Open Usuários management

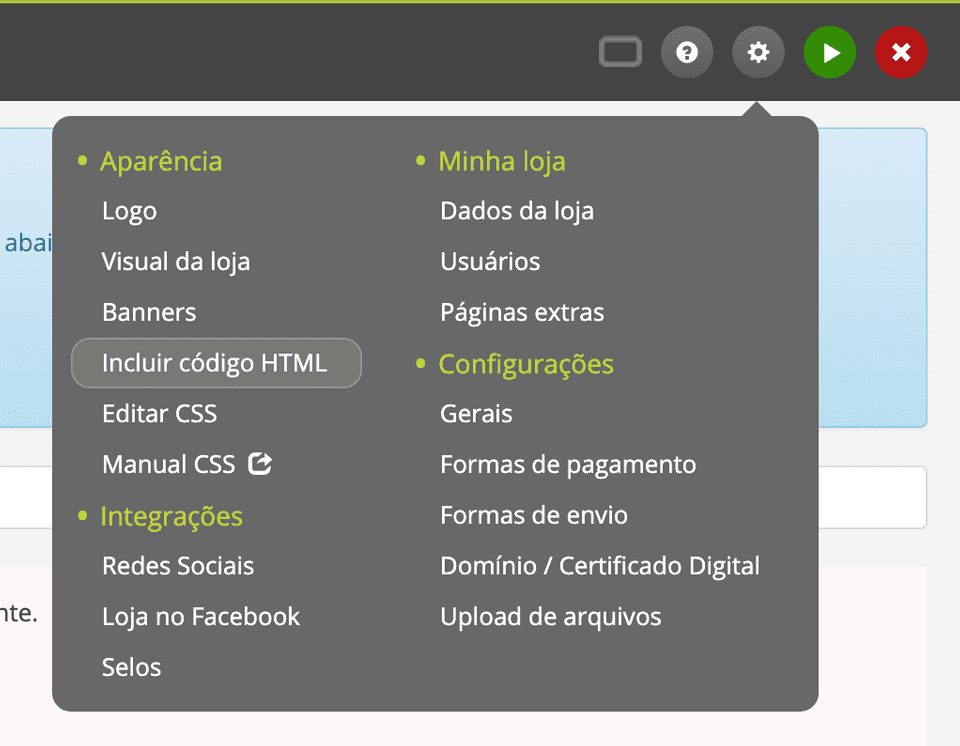tap(490, 261)
